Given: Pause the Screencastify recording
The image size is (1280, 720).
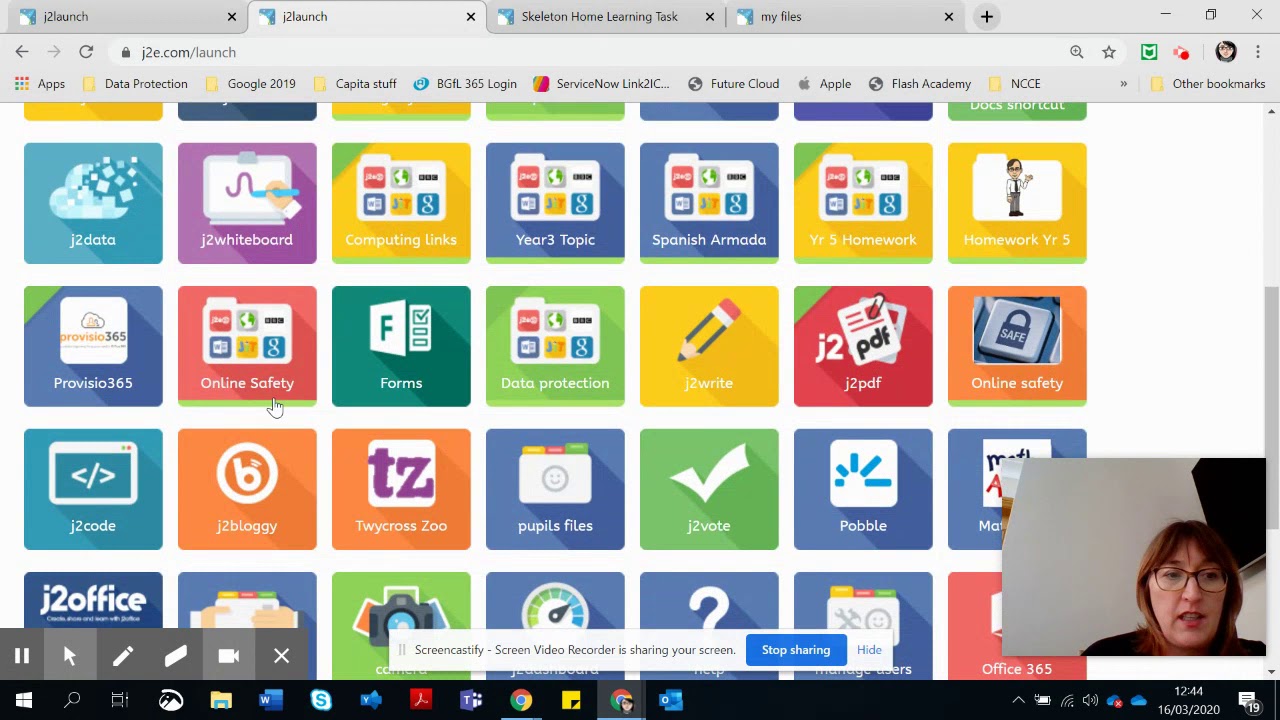Looking at the screenshot, I should (x=22, y=656).
